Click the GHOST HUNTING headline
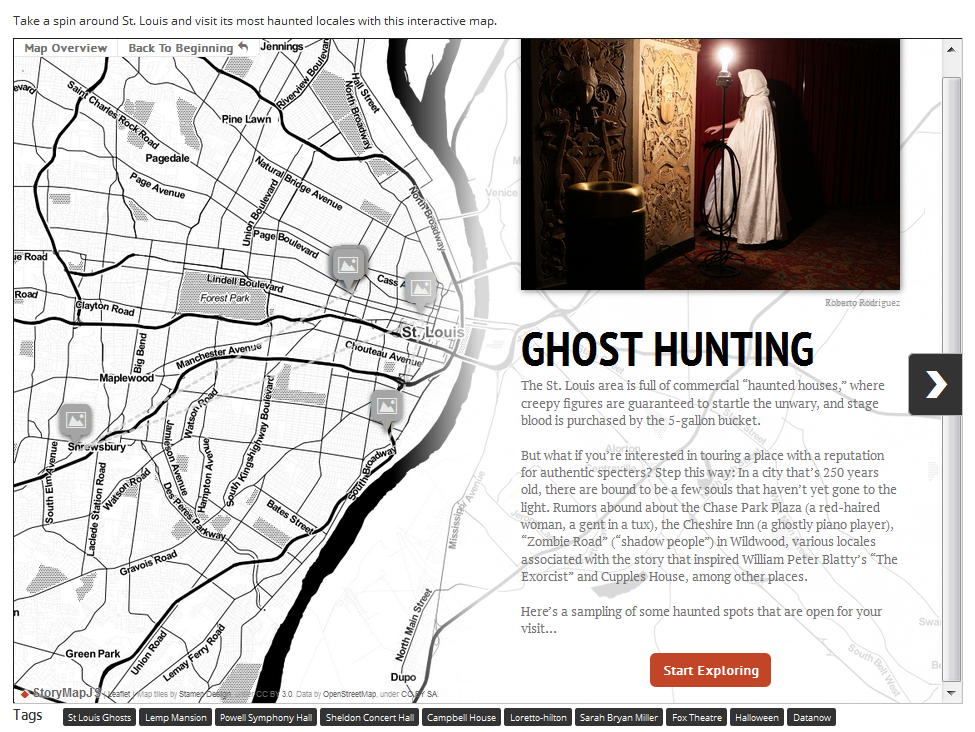Viewport: 975px width, 732px height. tap(667, 348)
